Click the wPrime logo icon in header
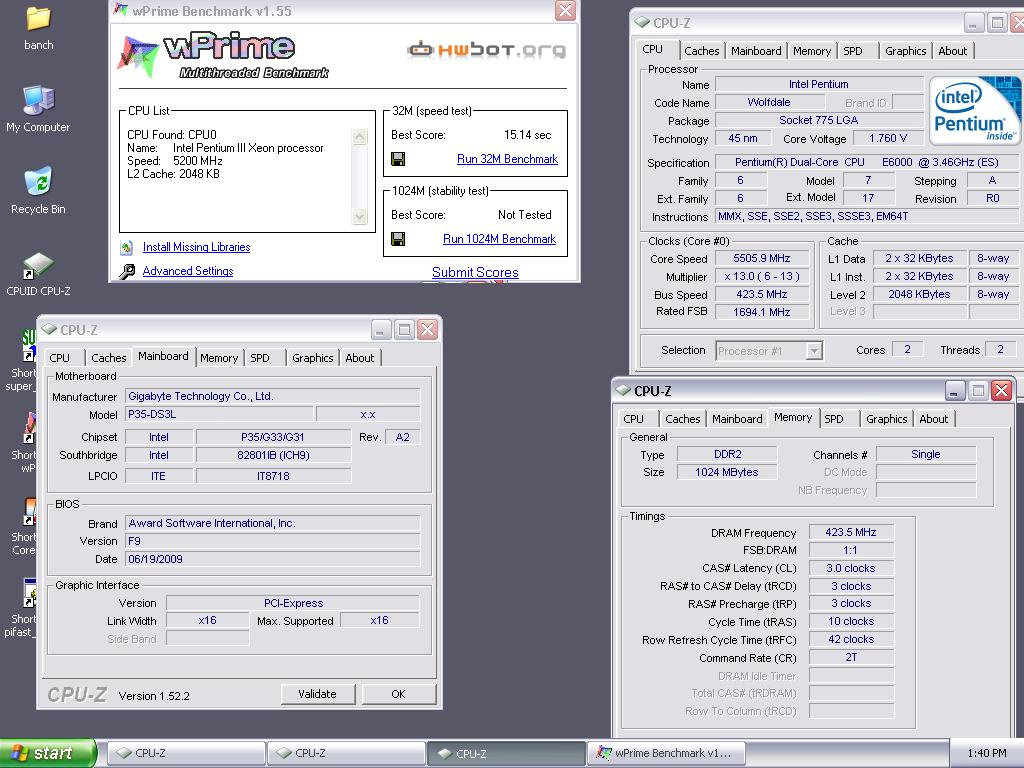The image size is (1024, 768). pyautogui.click(x=138, y=56)
